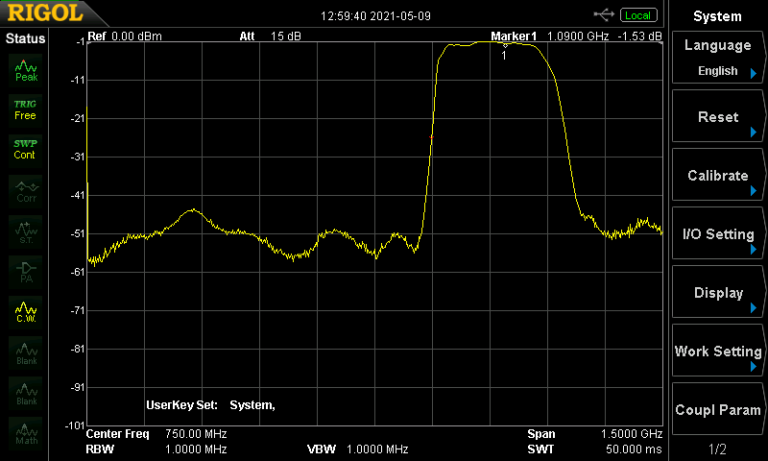
Task: Open the Coupl Param menu item
Action: [x=717, y=410]
